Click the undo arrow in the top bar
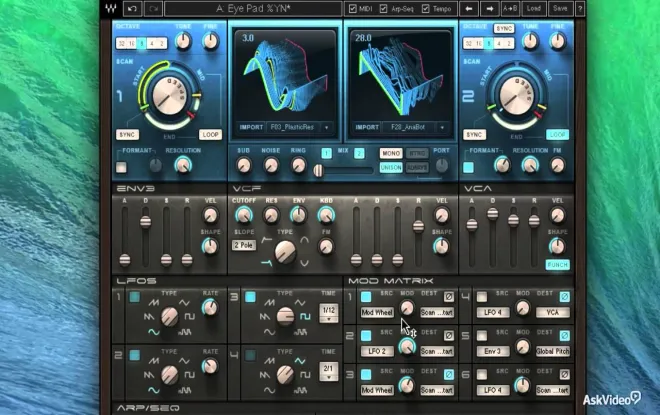 click(132, 8)
